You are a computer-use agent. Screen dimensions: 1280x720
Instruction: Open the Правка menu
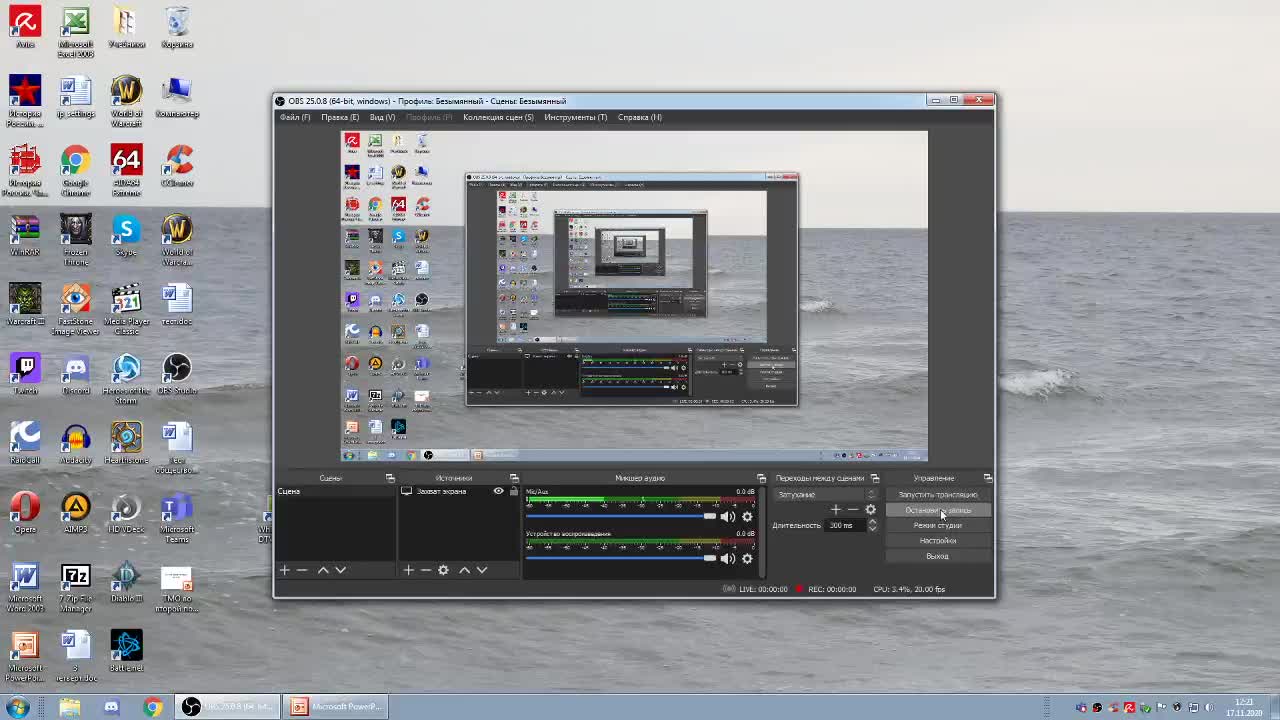[340, 117]
